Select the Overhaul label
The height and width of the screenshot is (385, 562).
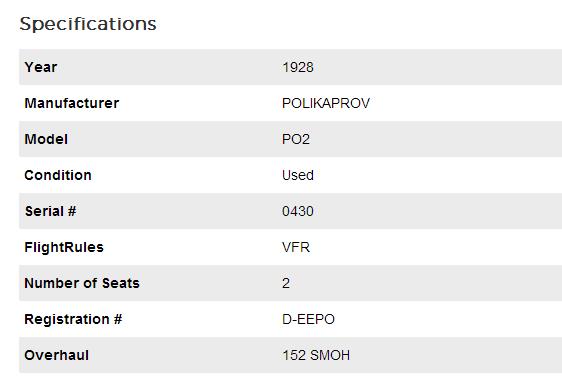pyautogui.click(x=57, y=355)
